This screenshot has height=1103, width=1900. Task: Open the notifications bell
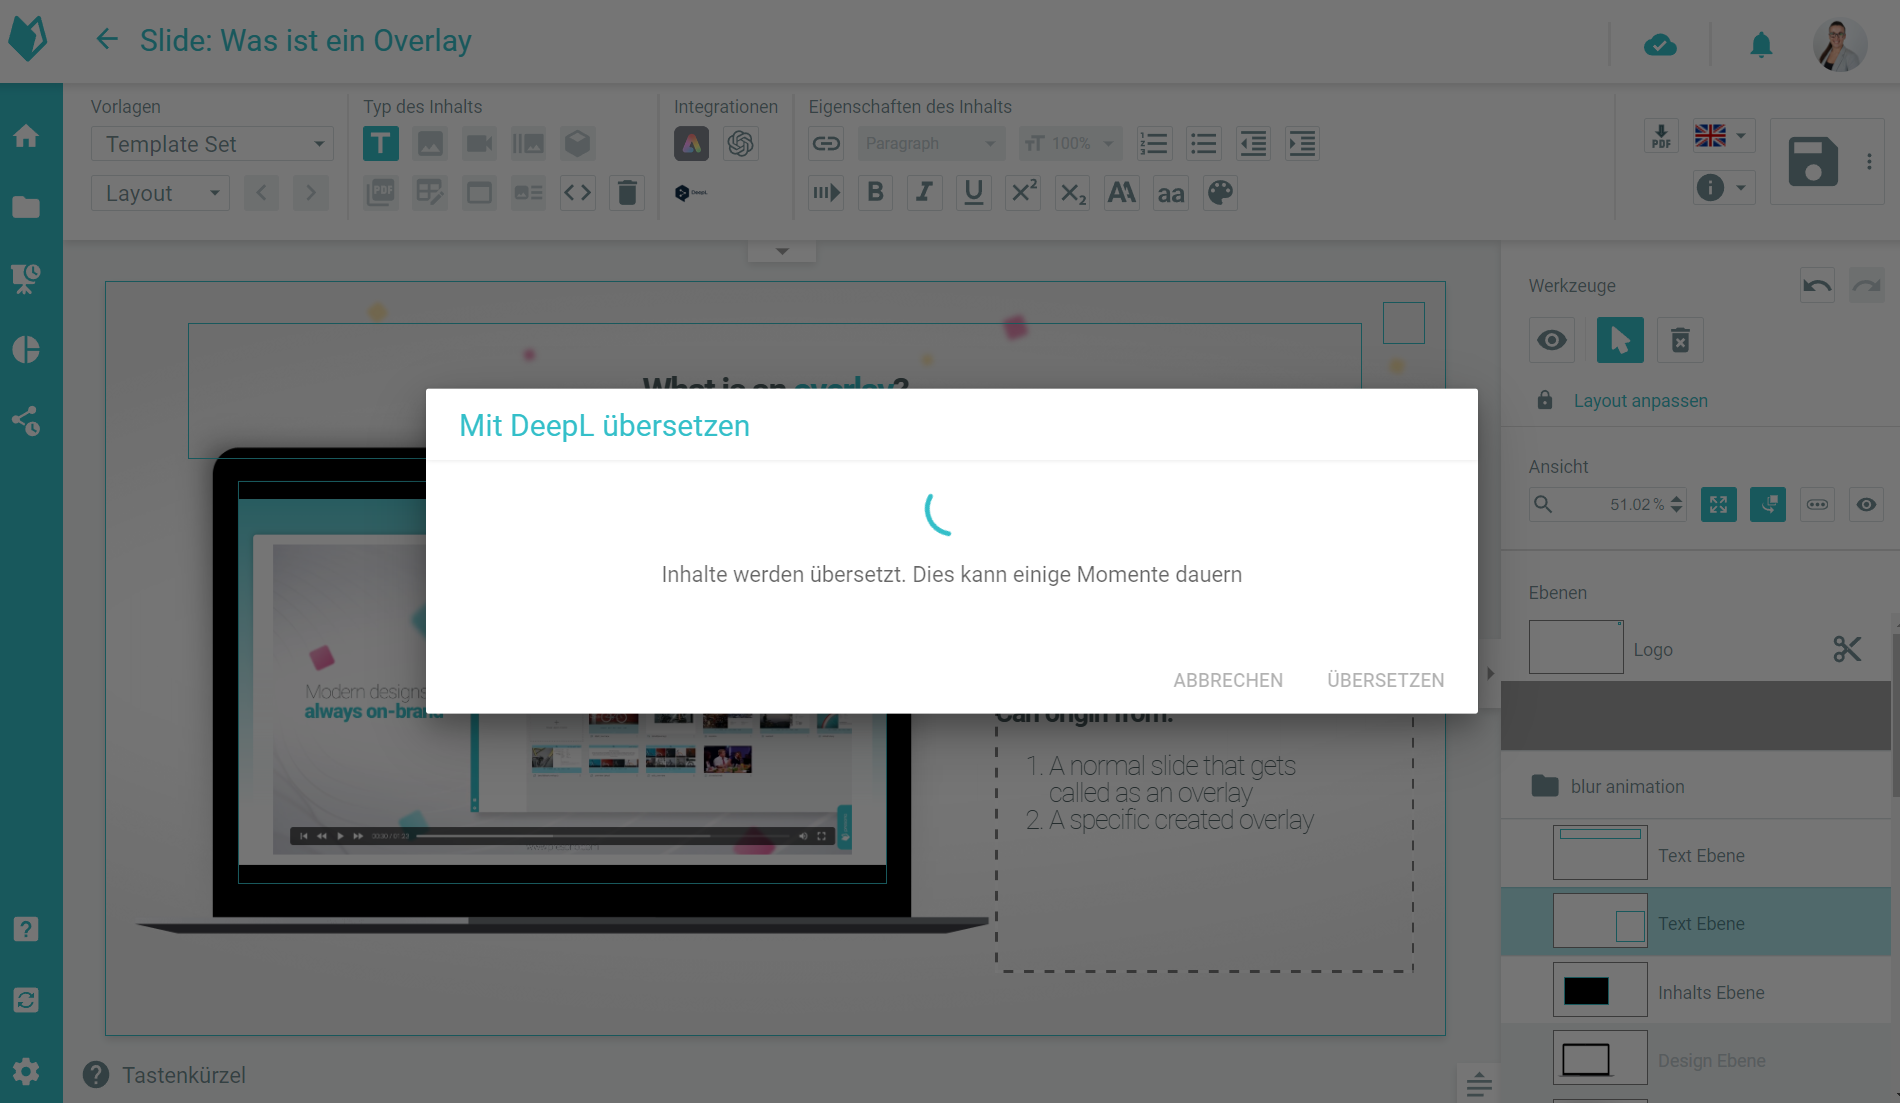(1761, 45)
